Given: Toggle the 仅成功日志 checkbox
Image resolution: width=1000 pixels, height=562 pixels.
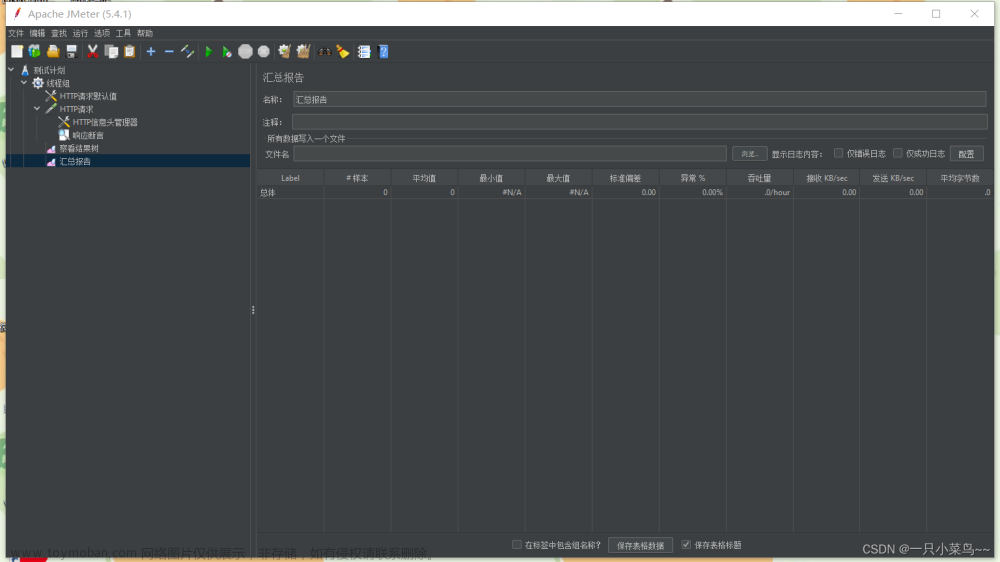Looking at the screenshot, I should [x=897, y=153].
